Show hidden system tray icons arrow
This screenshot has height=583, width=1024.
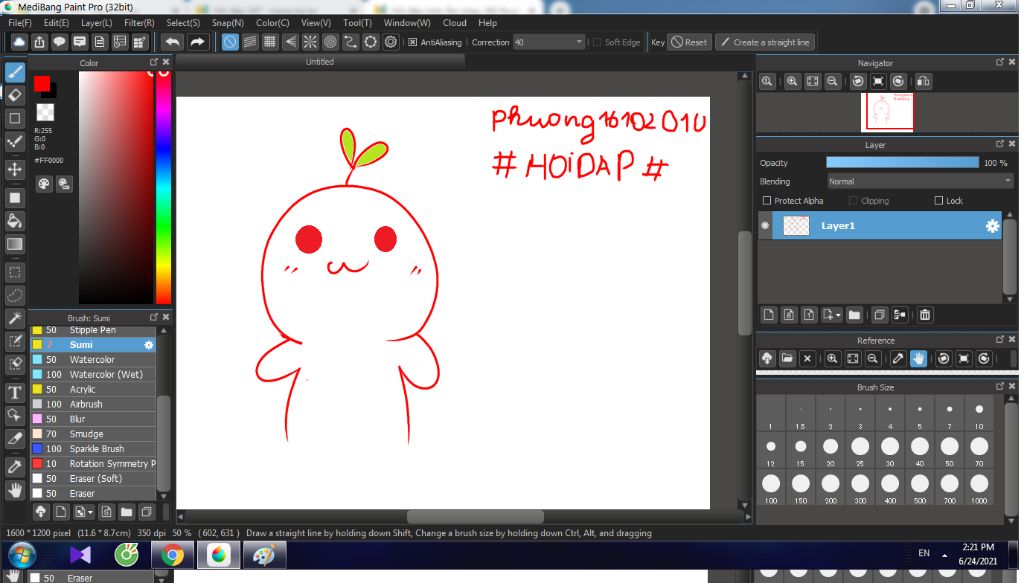pyautogui.click(x=944, y=556)
